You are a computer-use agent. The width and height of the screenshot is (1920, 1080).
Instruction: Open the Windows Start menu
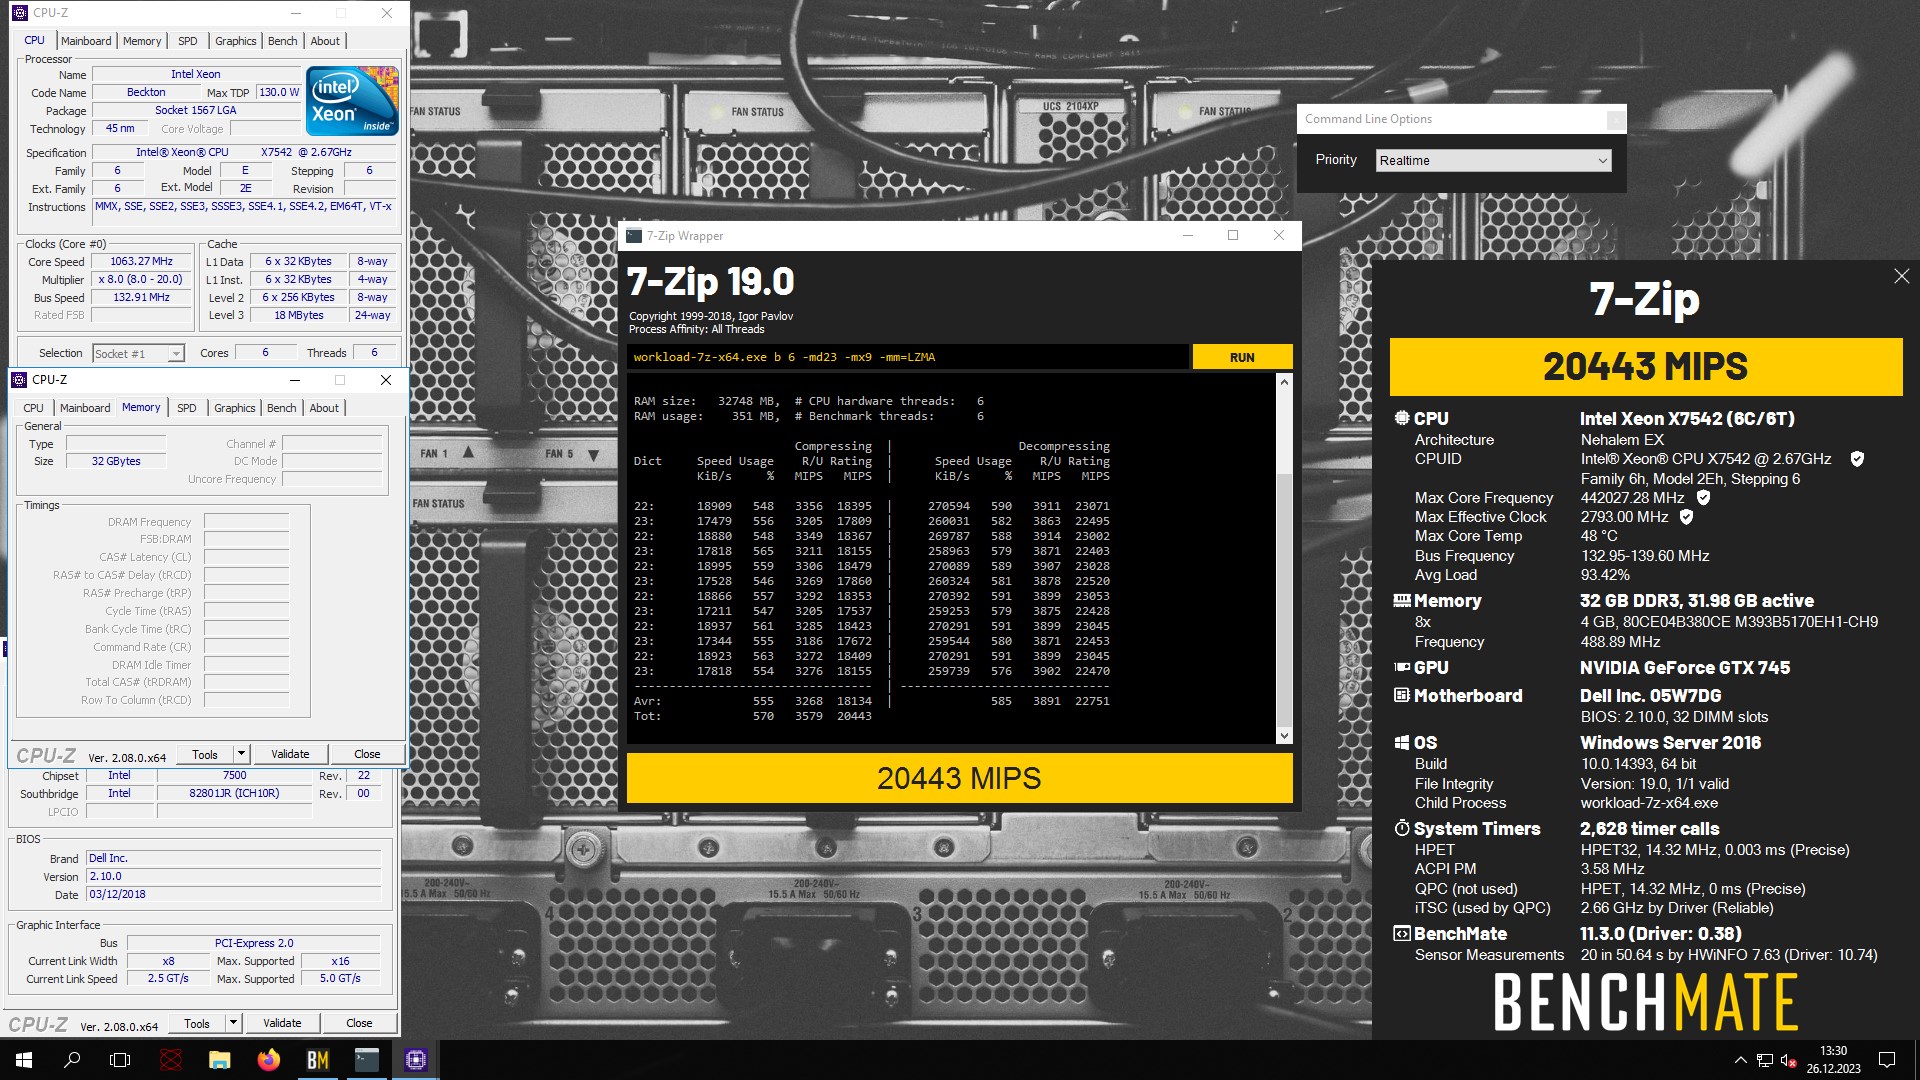[24, 1060]
